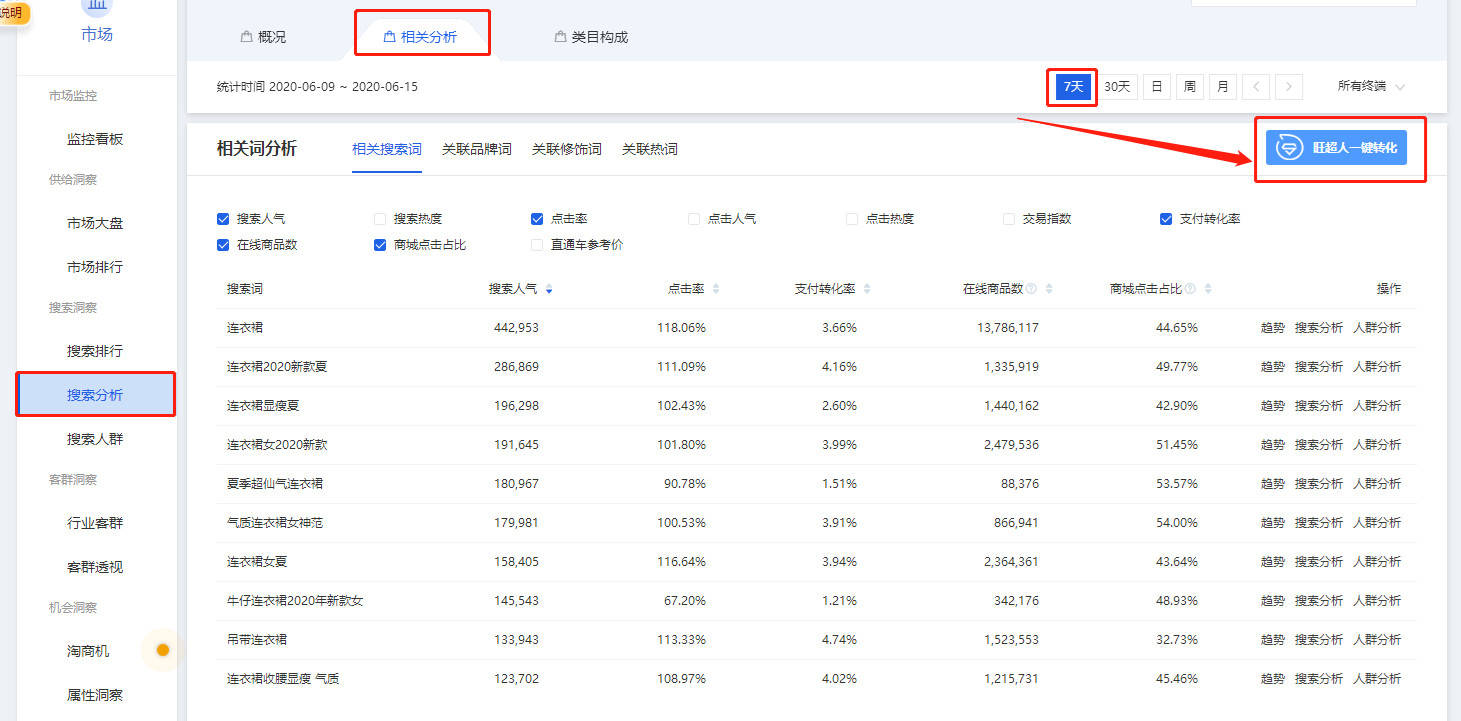
Task: Go to 搜索排行 in left menu
Action: coord(95,352)
